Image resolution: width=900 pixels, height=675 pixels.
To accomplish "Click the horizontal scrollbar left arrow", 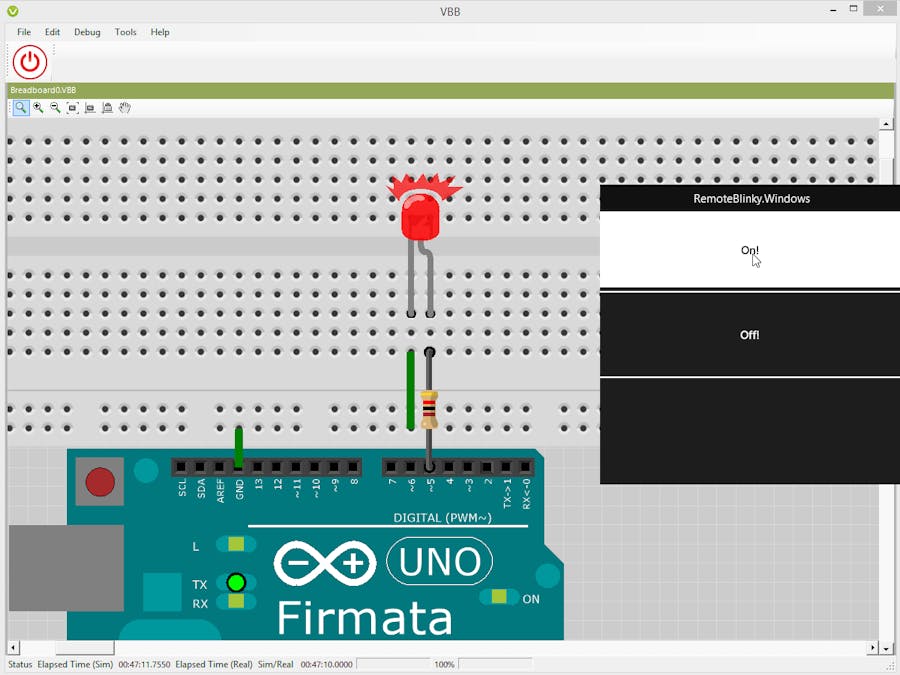I will [x=13, y=647].
